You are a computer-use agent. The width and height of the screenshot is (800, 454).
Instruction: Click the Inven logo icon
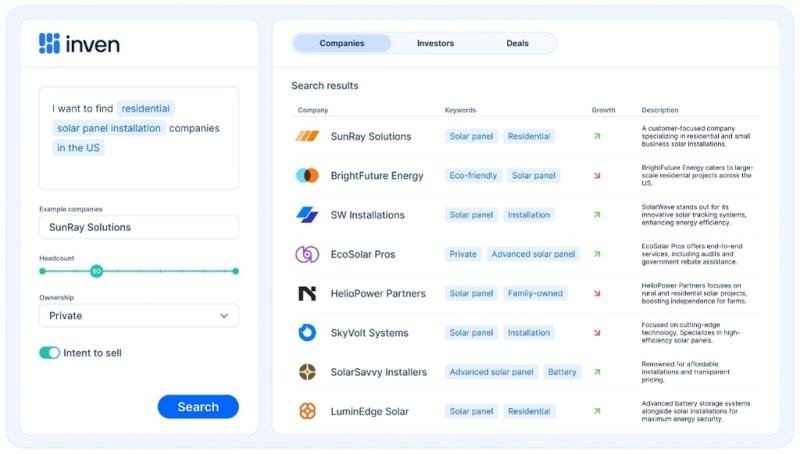49,43
